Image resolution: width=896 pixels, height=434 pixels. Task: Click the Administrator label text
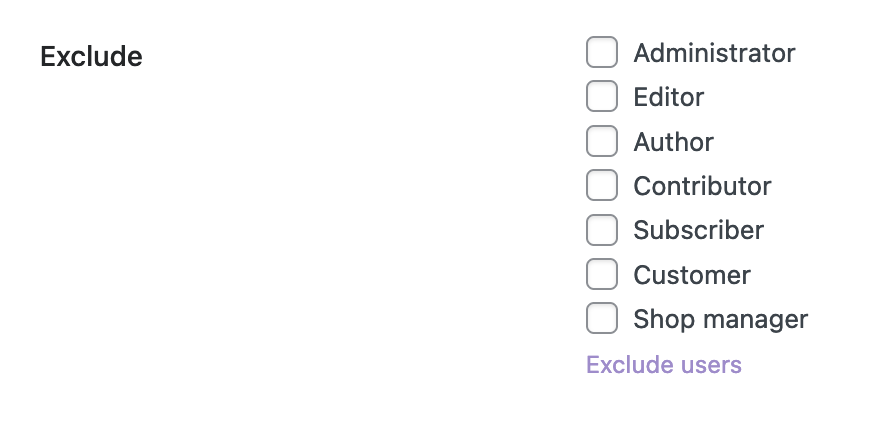coord(714,53)
